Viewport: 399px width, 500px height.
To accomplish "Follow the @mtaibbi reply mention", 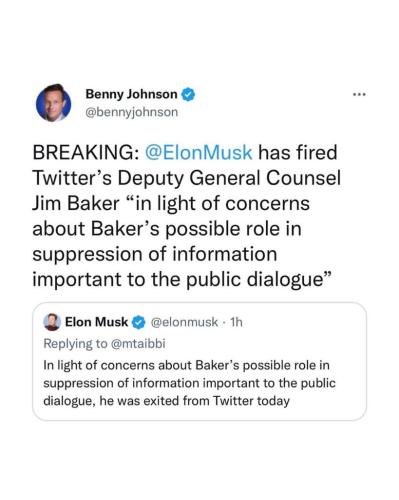I will pos(137,344).
